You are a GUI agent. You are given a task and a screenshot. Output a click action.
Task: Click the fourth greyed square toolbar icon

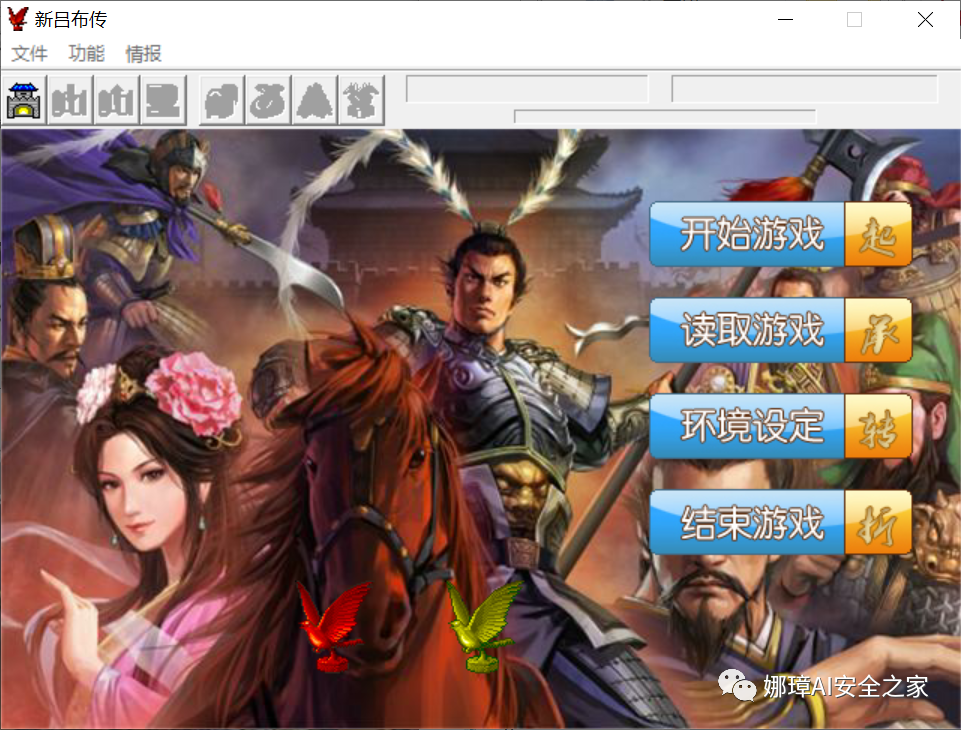coord(163,101)
